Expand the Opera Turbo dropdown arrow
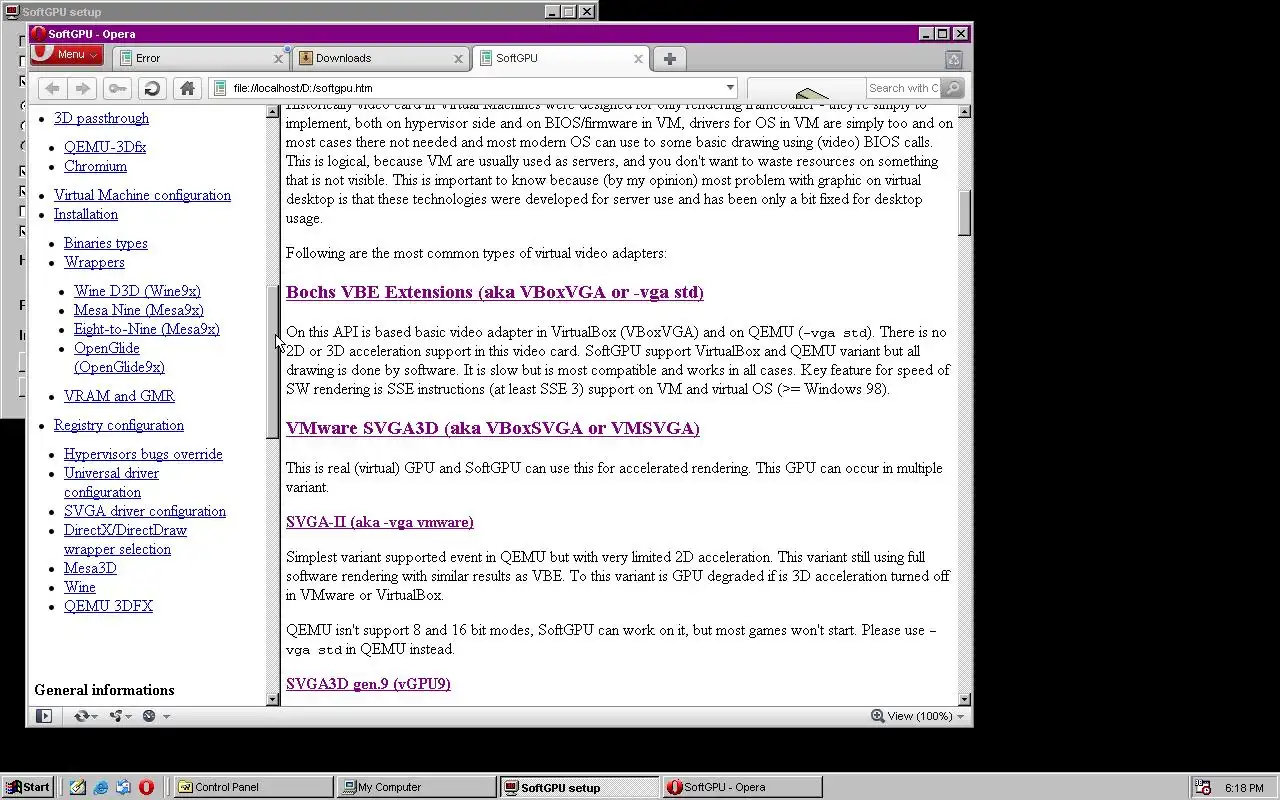The height and width of the screenshot is (800, 1280). (x=166, y=717)
